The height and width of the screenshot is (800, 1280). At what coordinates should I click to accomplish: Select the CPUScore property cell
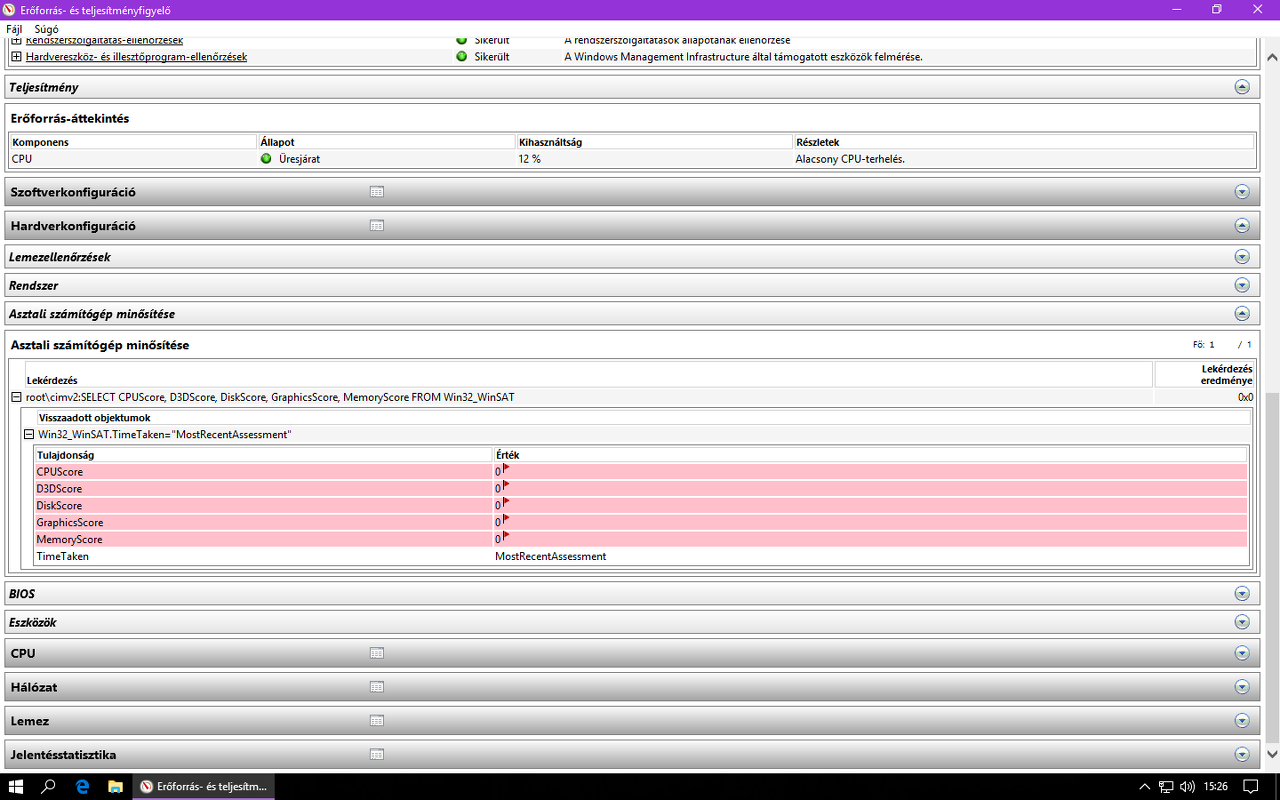click(263, 472)
